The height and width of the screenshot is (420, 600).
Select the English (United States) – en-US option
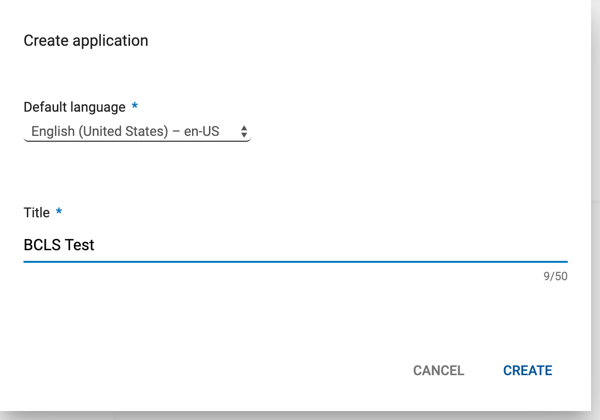click(x=125, y=131)
